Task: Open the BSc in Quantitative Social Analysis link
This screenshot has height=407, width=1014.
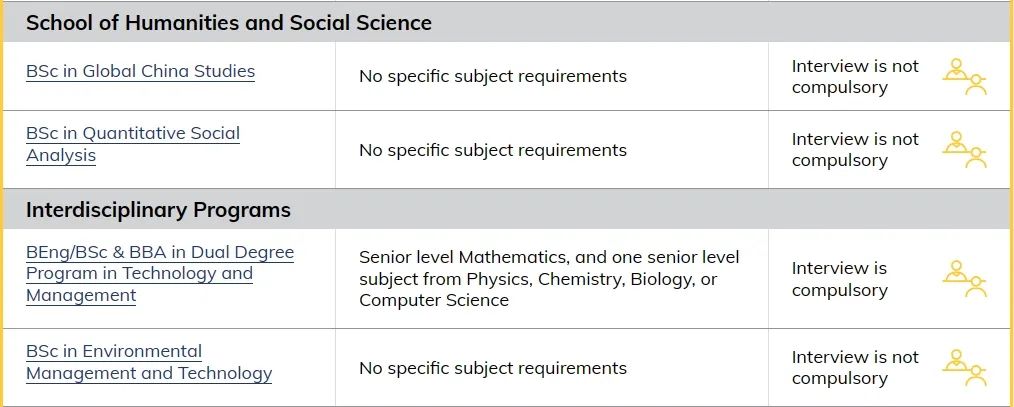Action: pyautogui.click(x=133, y=144)
